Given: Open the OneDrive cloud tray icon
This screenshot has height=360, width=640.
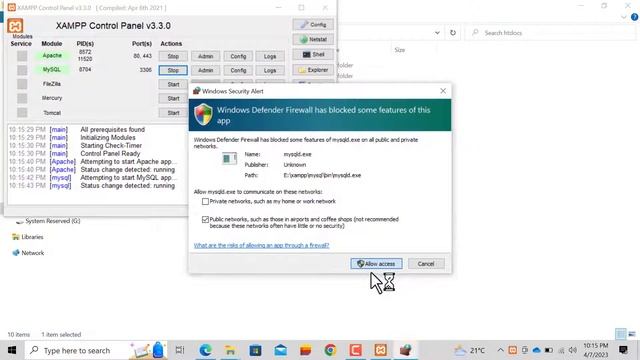Looking at the screenshot, I should click(x=536, y=350).
